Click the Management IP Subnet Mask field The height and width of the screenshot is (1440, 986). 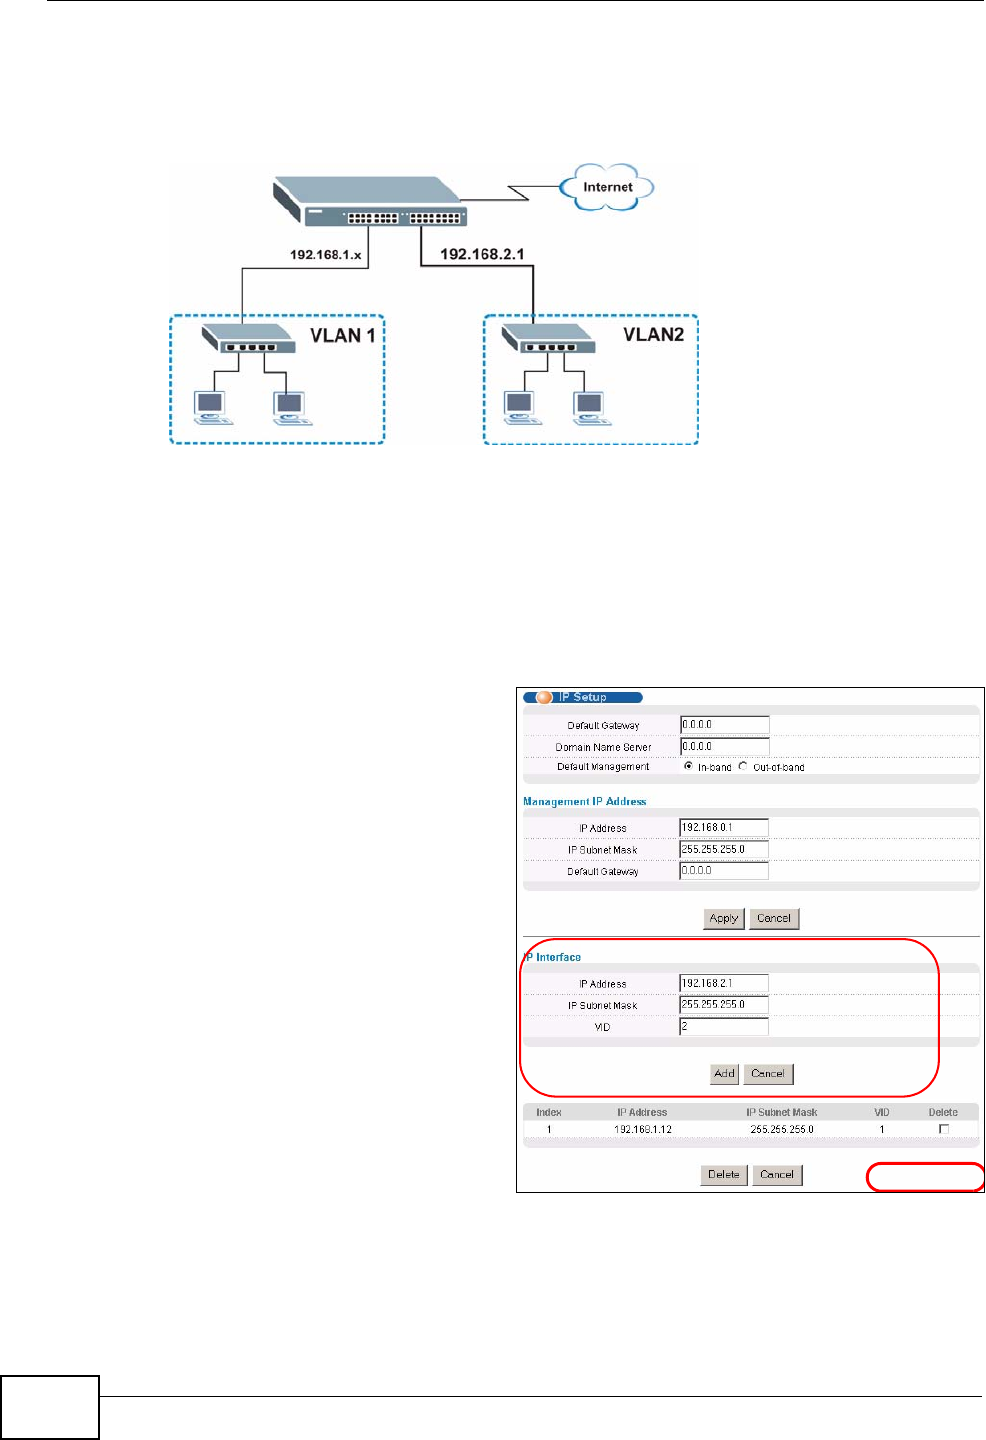pos(724,850)
